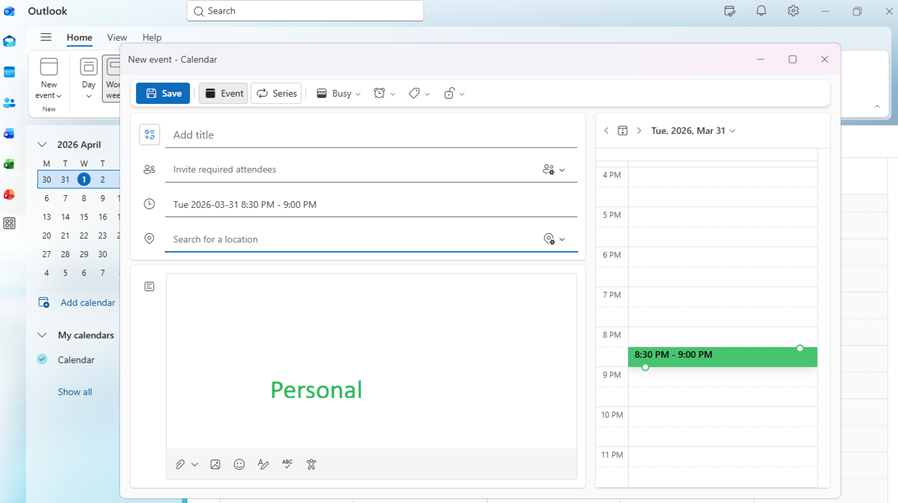The image size is (898, 503).
Task: Go to today using the calendar icon in day panel
Action: tap(623, 131)
